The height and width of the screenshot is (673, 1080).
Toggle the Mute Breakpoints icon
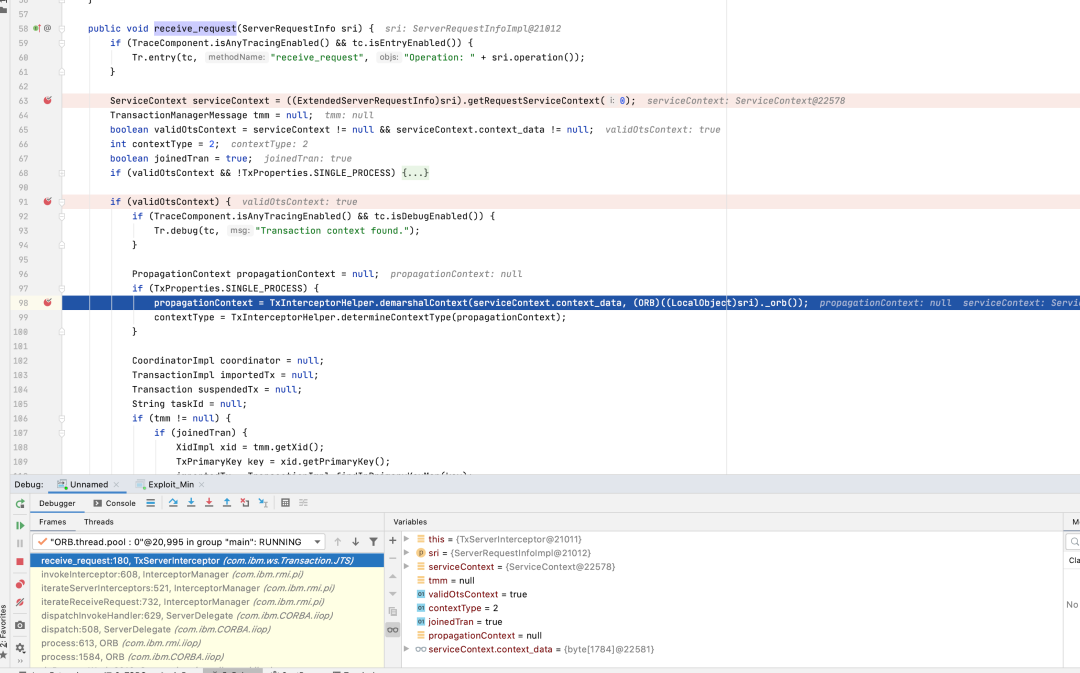pyautogui.click(x=19, y=602)
